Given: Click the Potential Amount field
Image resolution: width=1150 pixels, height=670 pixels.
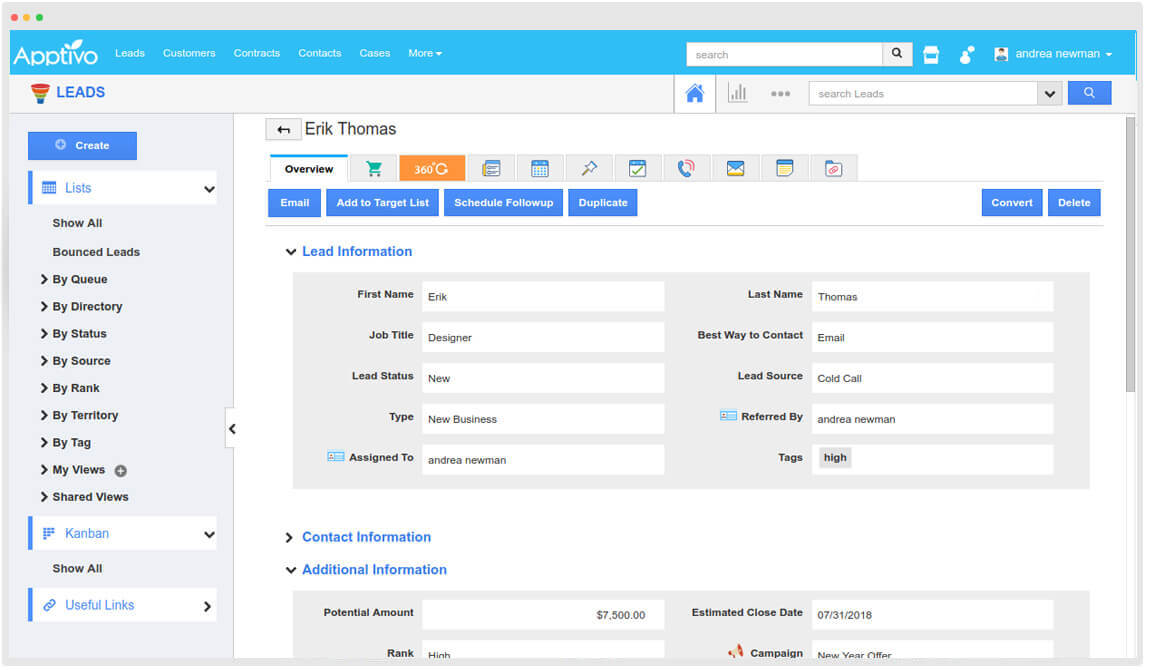Looking at the screenshot, I should 543,615.
